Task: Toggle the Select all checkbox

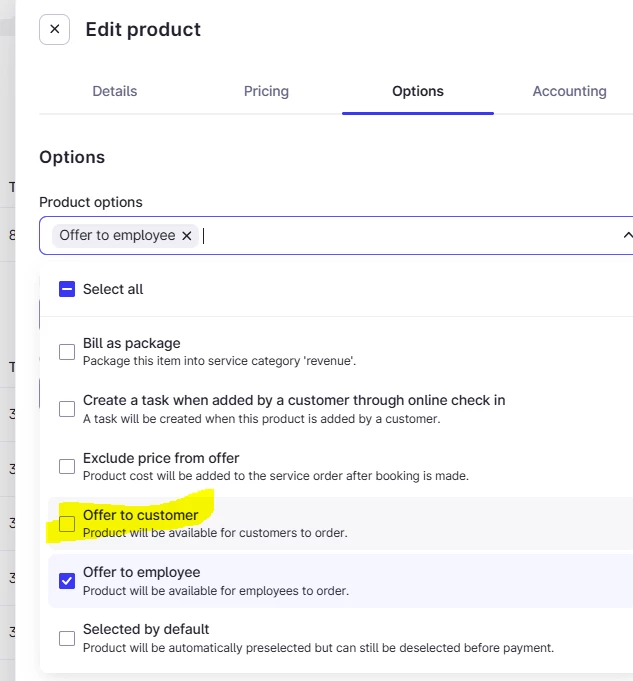Action: click(x=67, y=289)
